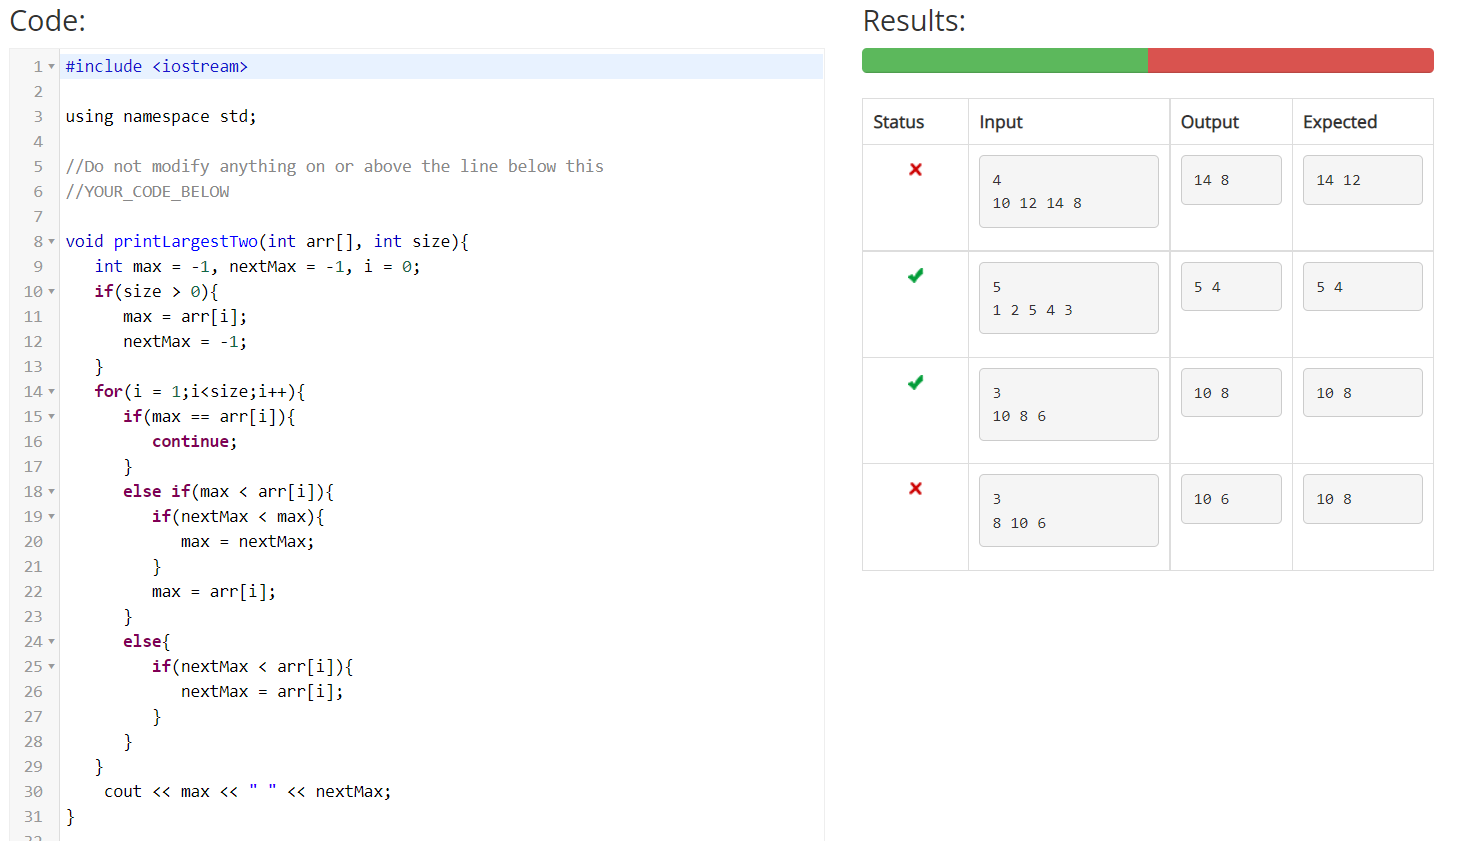Image resolution: width=1482 pixels, height=841 pixels.
Task: Collapse the else if(max < arr[i]) block
Action: (52, 491)
